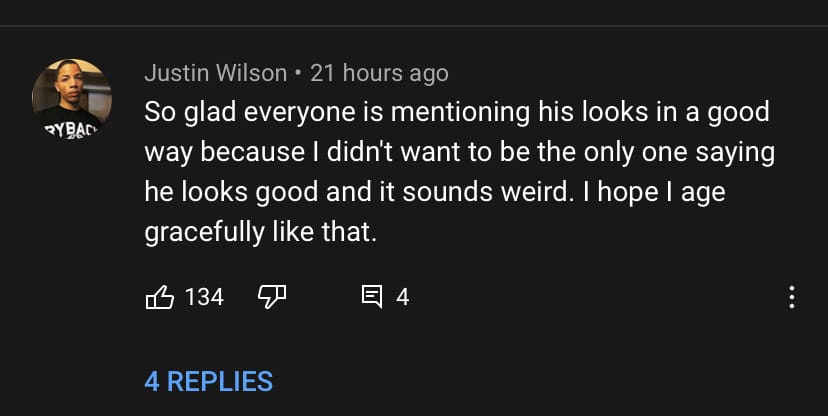
Task: Click the word "REPLIES" in blue
Action: [x=219, y=381]
